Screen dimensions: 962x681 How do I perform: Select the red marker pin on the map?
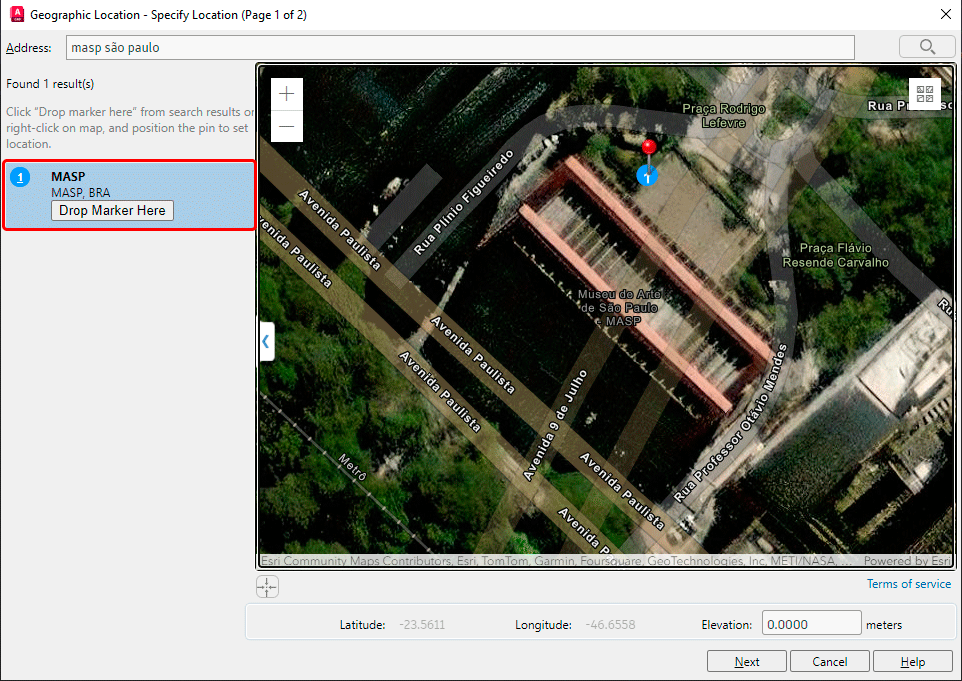[x=649, y=146]
